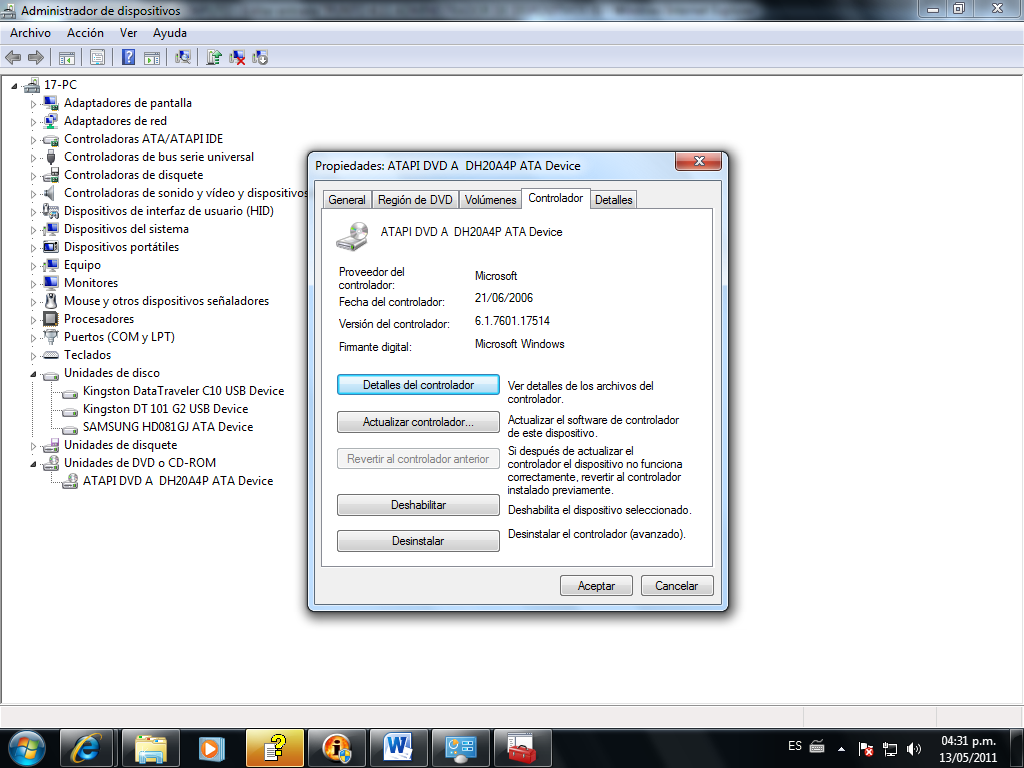Click Detalles del controlador button
Screen dimensions: 1024x768
point(419,385)
